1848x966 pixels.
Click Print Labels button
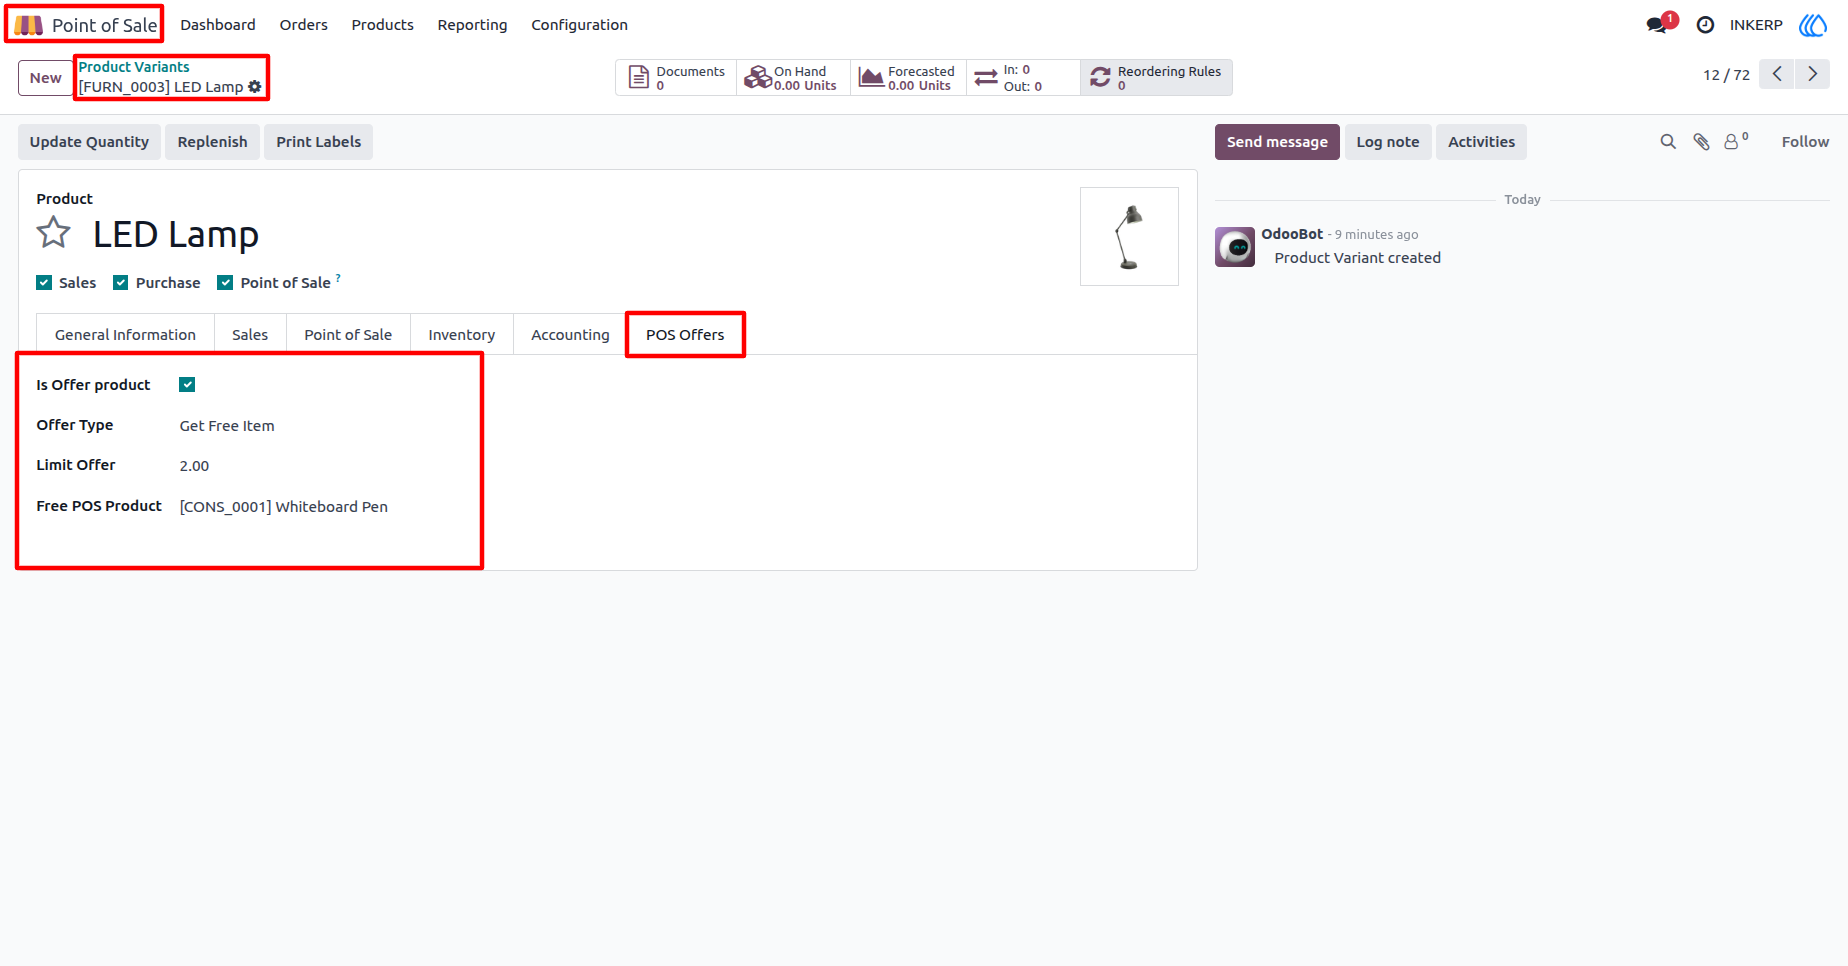(318, 142)
